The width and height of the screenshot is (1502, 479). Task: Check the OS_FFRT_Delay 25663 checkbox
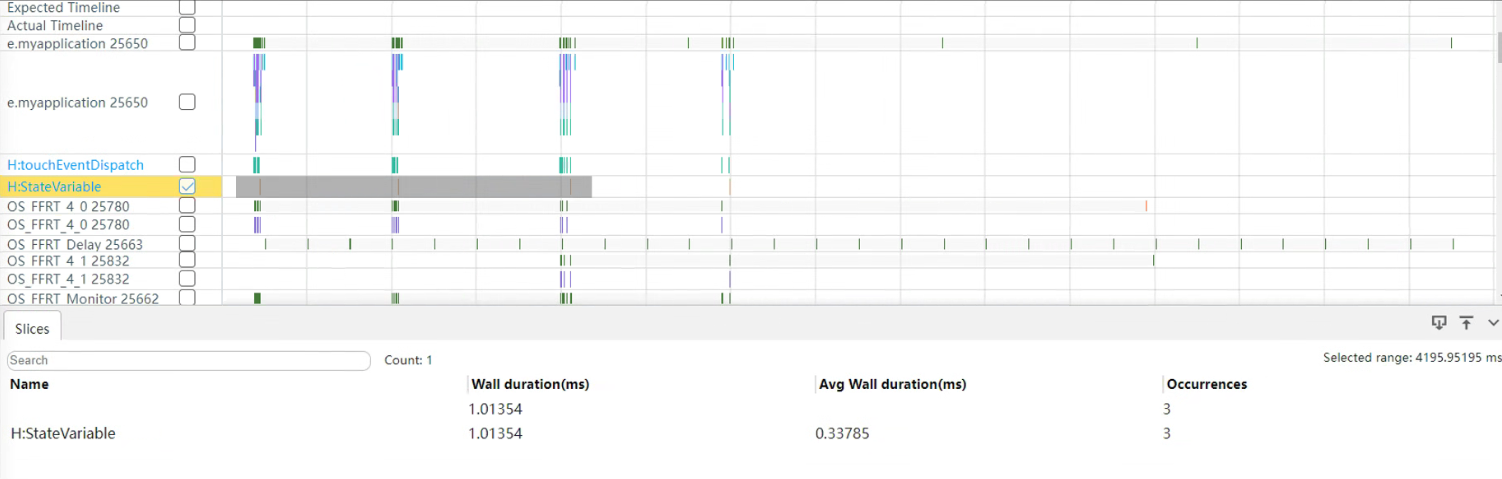(187, 243)
